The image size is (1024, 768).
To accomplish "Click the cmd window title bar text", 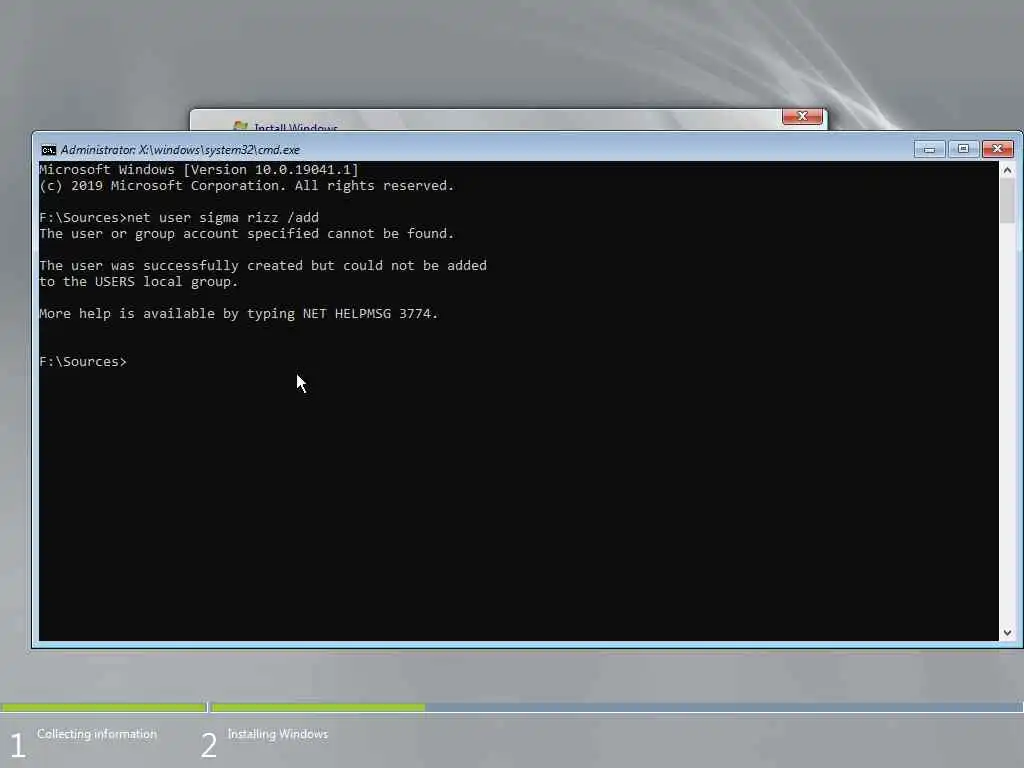I will 180,150.
